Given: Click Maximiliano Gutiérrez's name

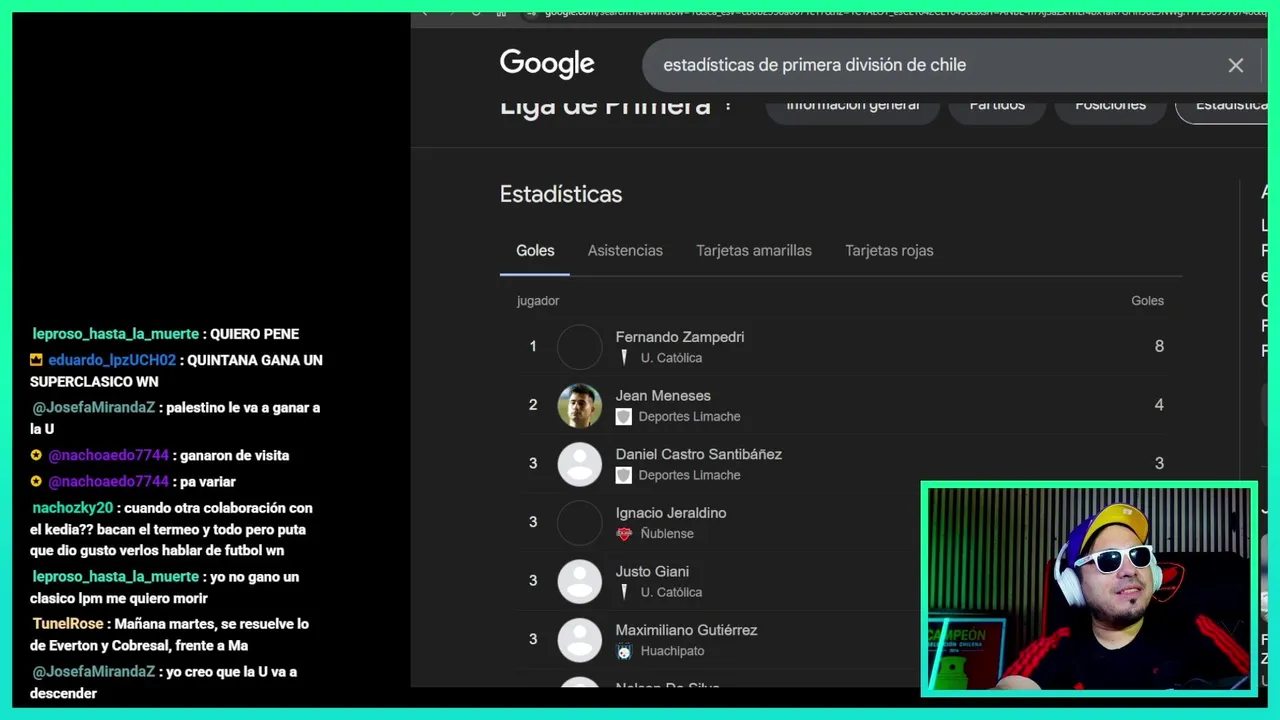Looking at the screenshot, I should click(686, 630).
